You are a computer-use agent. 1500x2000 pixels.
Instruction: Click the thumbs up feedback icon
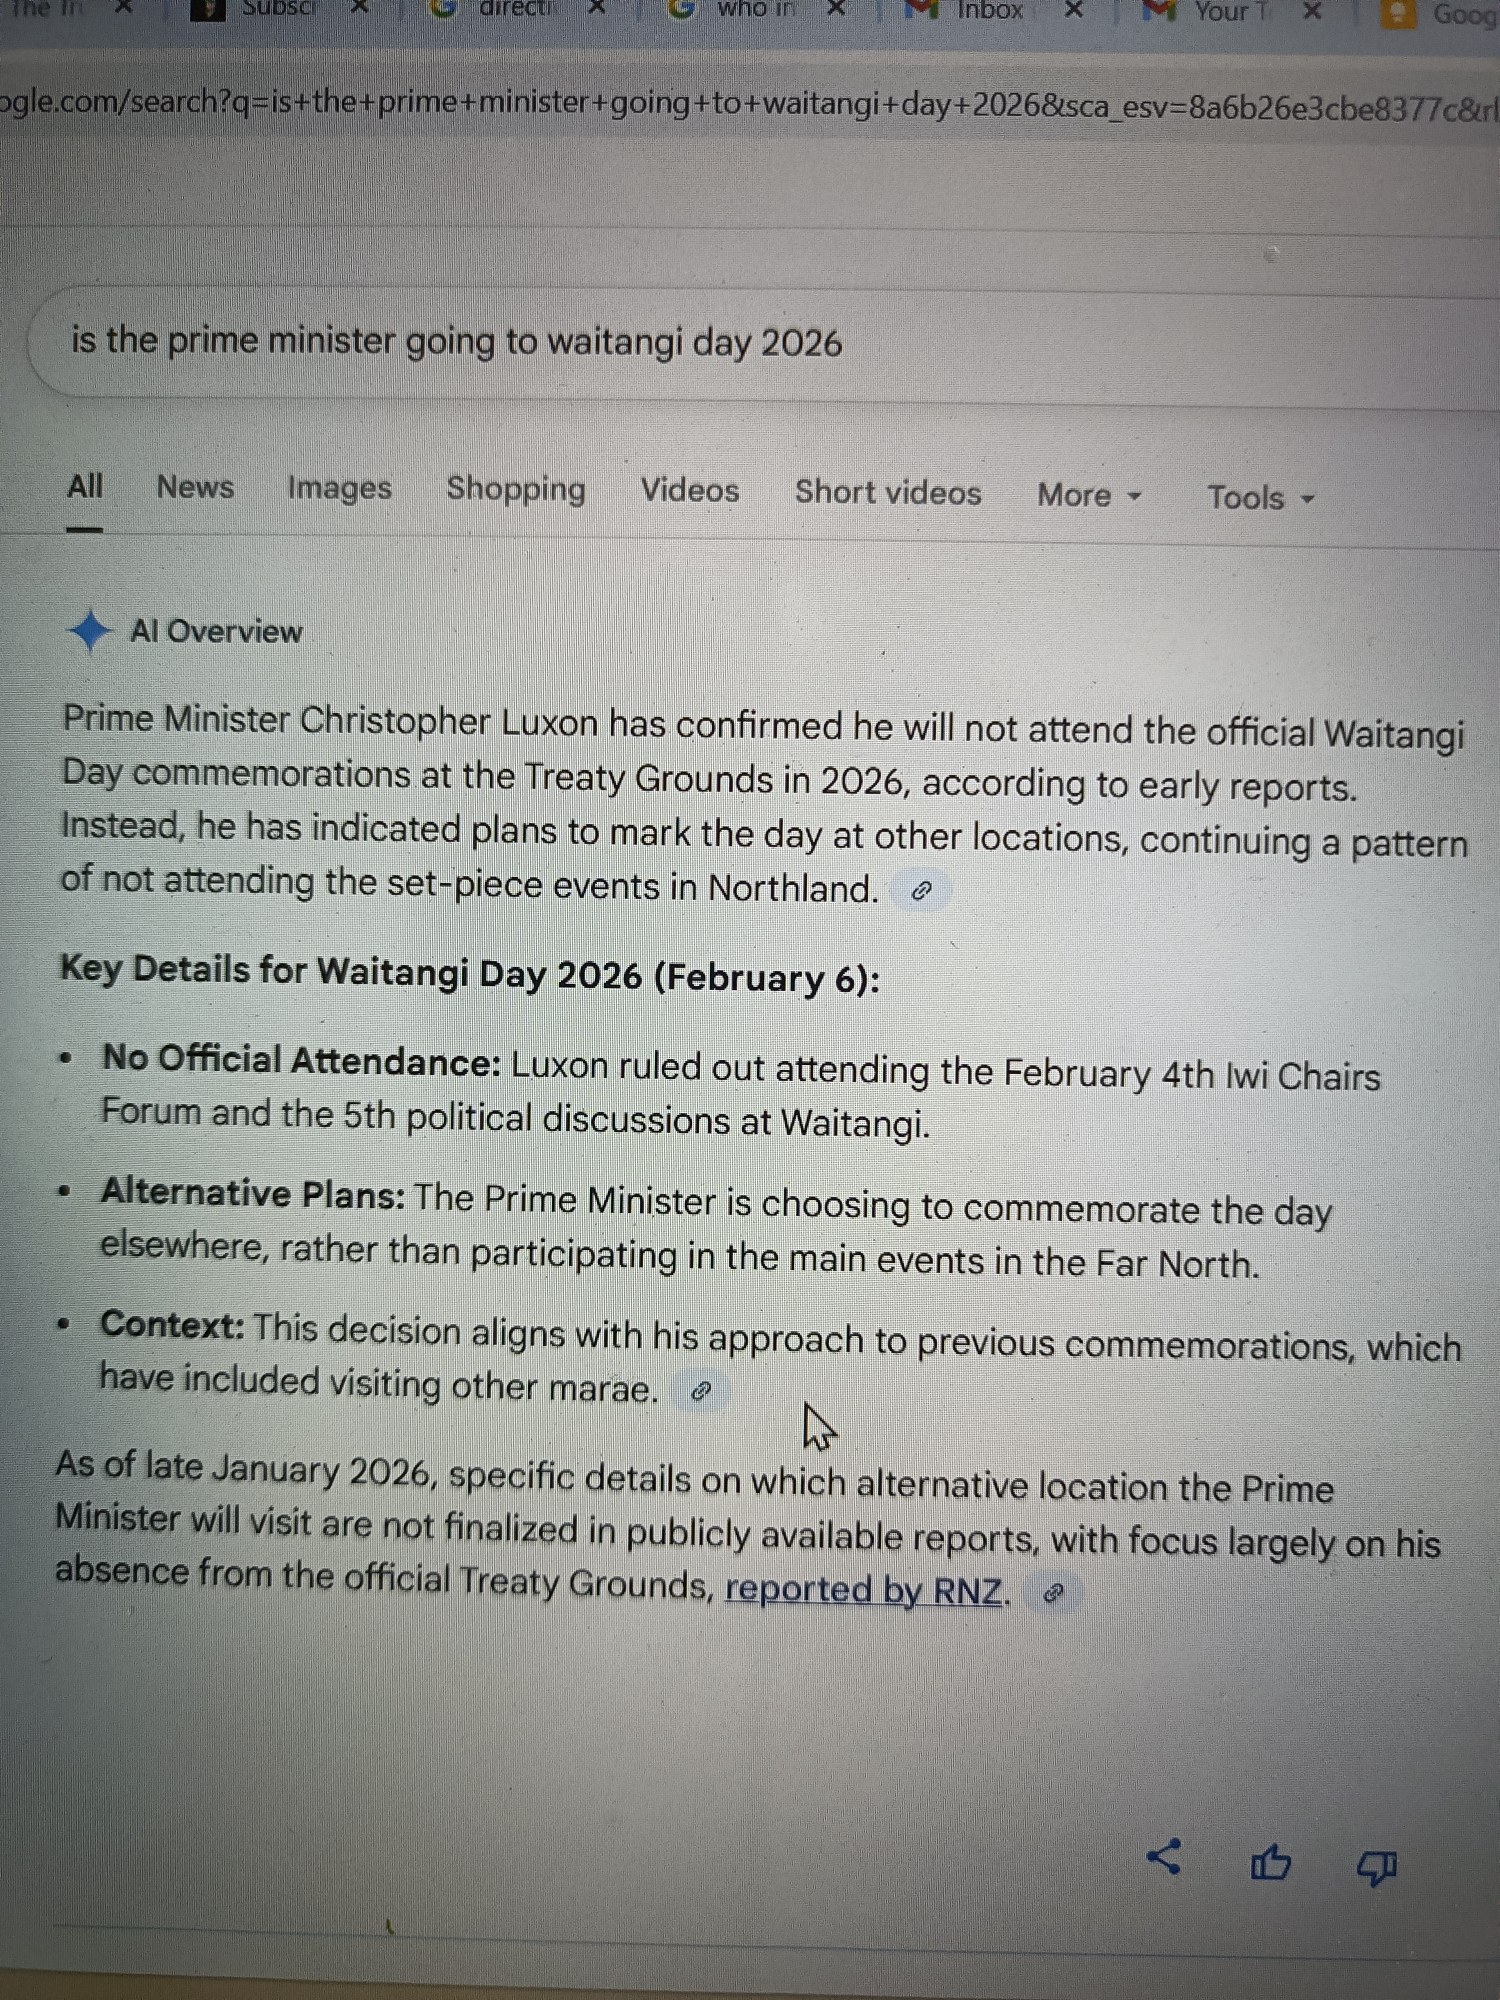pos(1270,1863)
